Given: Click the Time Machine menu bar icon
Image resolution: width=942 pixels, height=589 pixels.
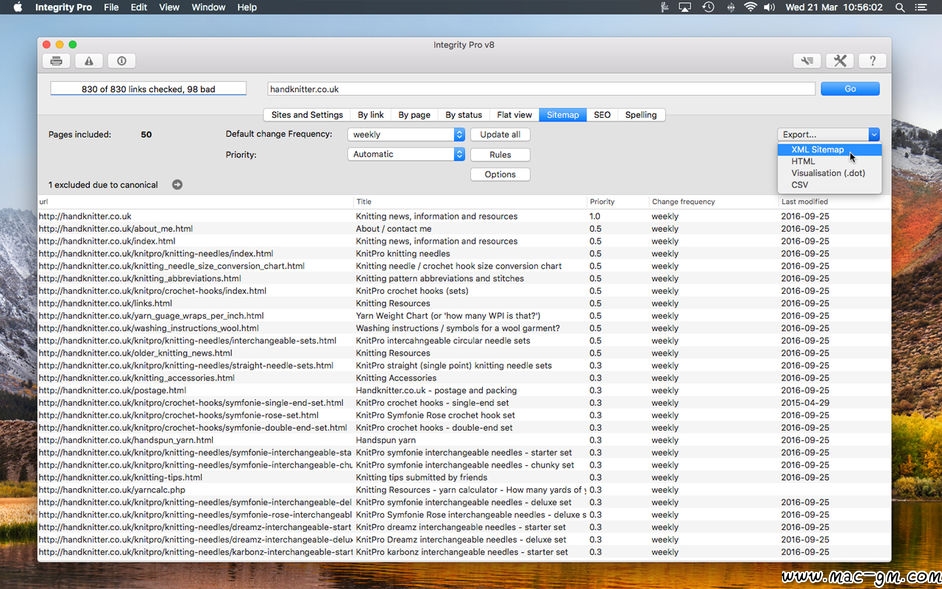Looking at the screenshot, I should pos(709,7).
